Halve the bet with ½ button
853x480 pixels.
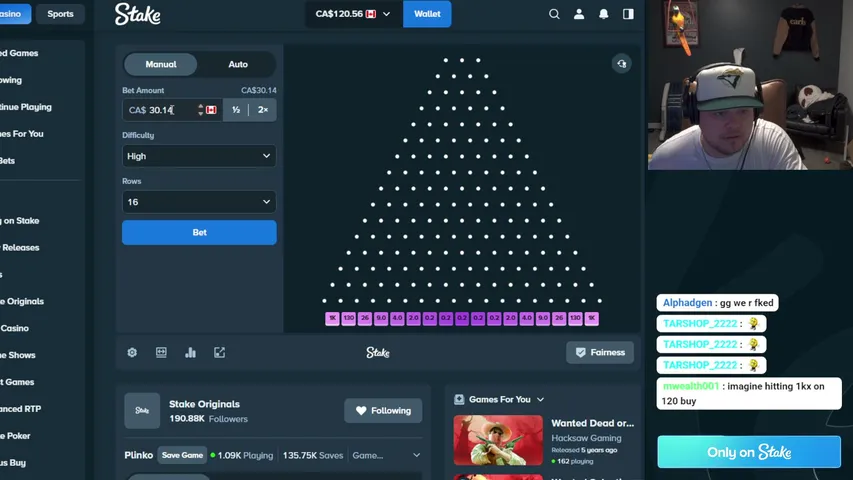236,110
